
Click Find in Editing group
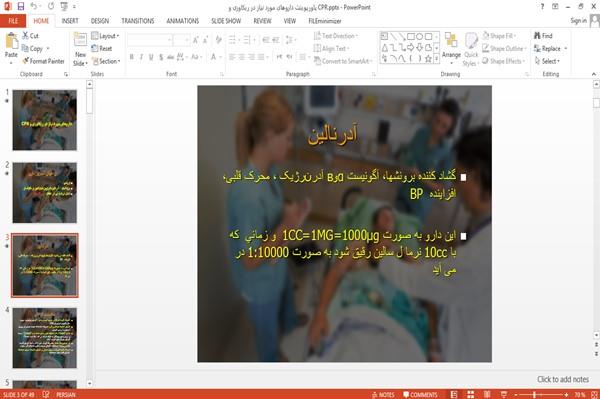tap(543, 36)
